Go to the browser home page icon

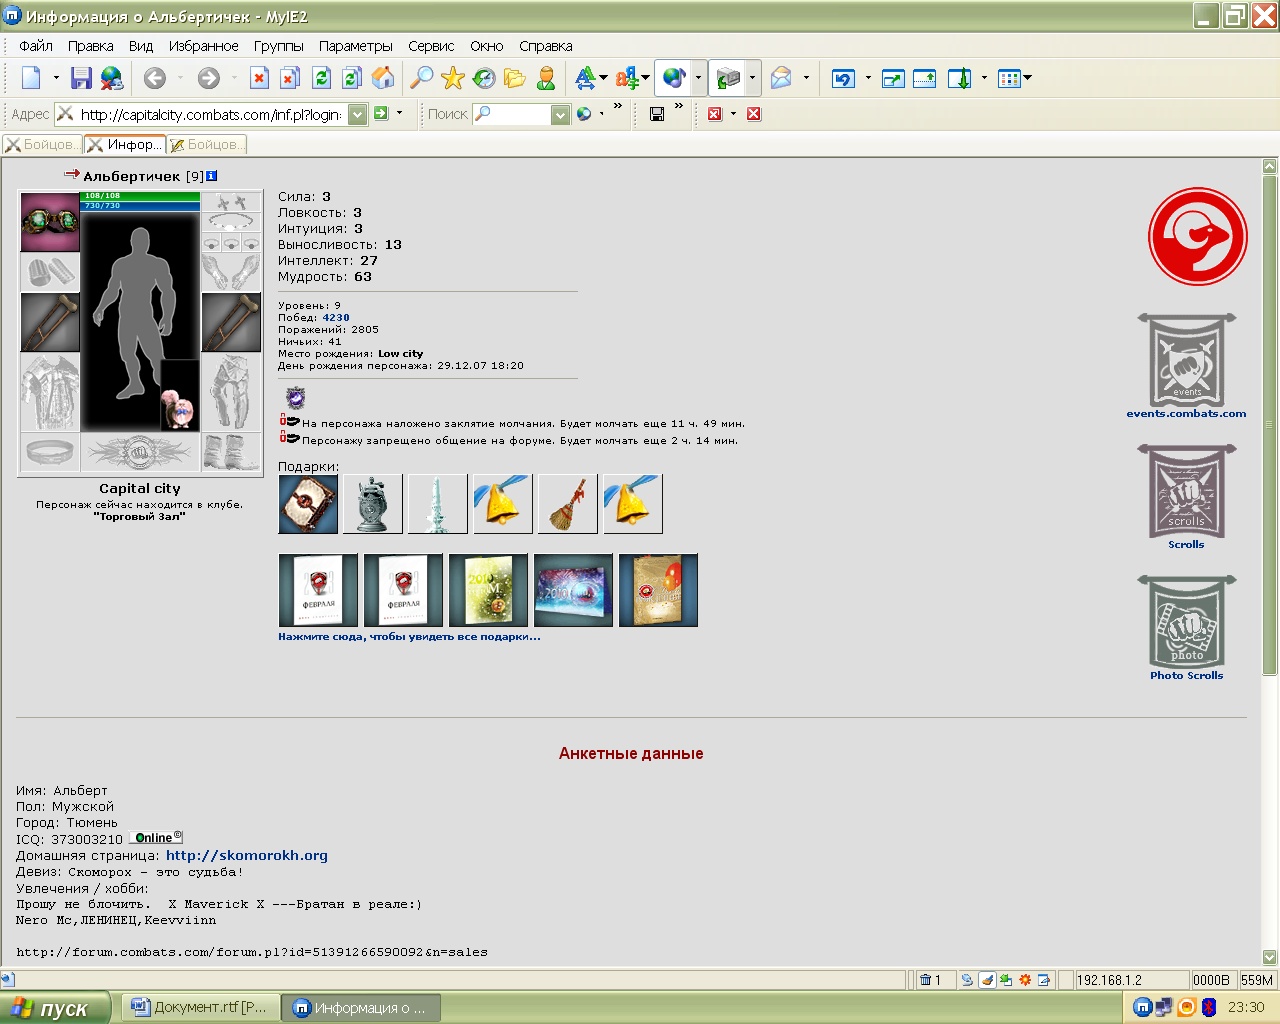[383, 78]
